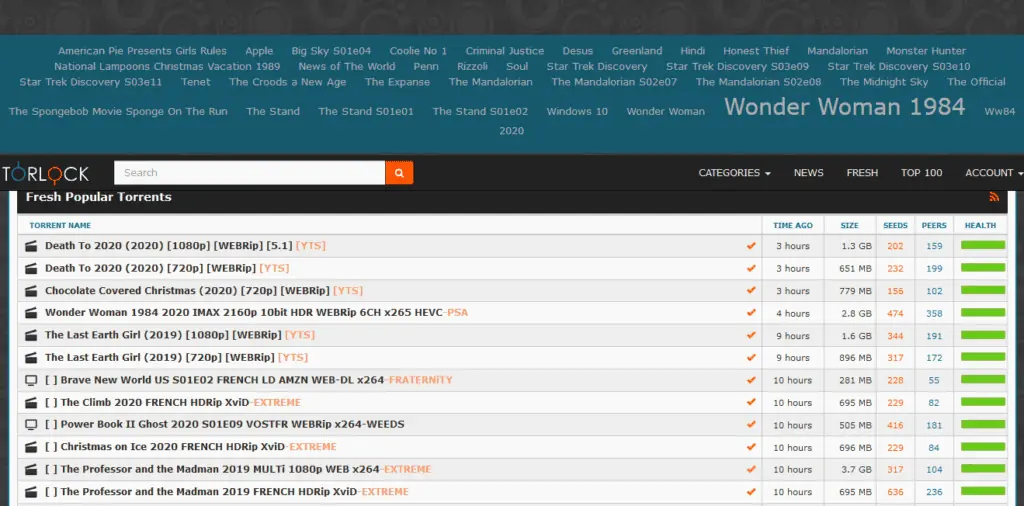Open the large Wonder Woman 1984 tag
This screenshot has width=1024, height=506.
844,107
